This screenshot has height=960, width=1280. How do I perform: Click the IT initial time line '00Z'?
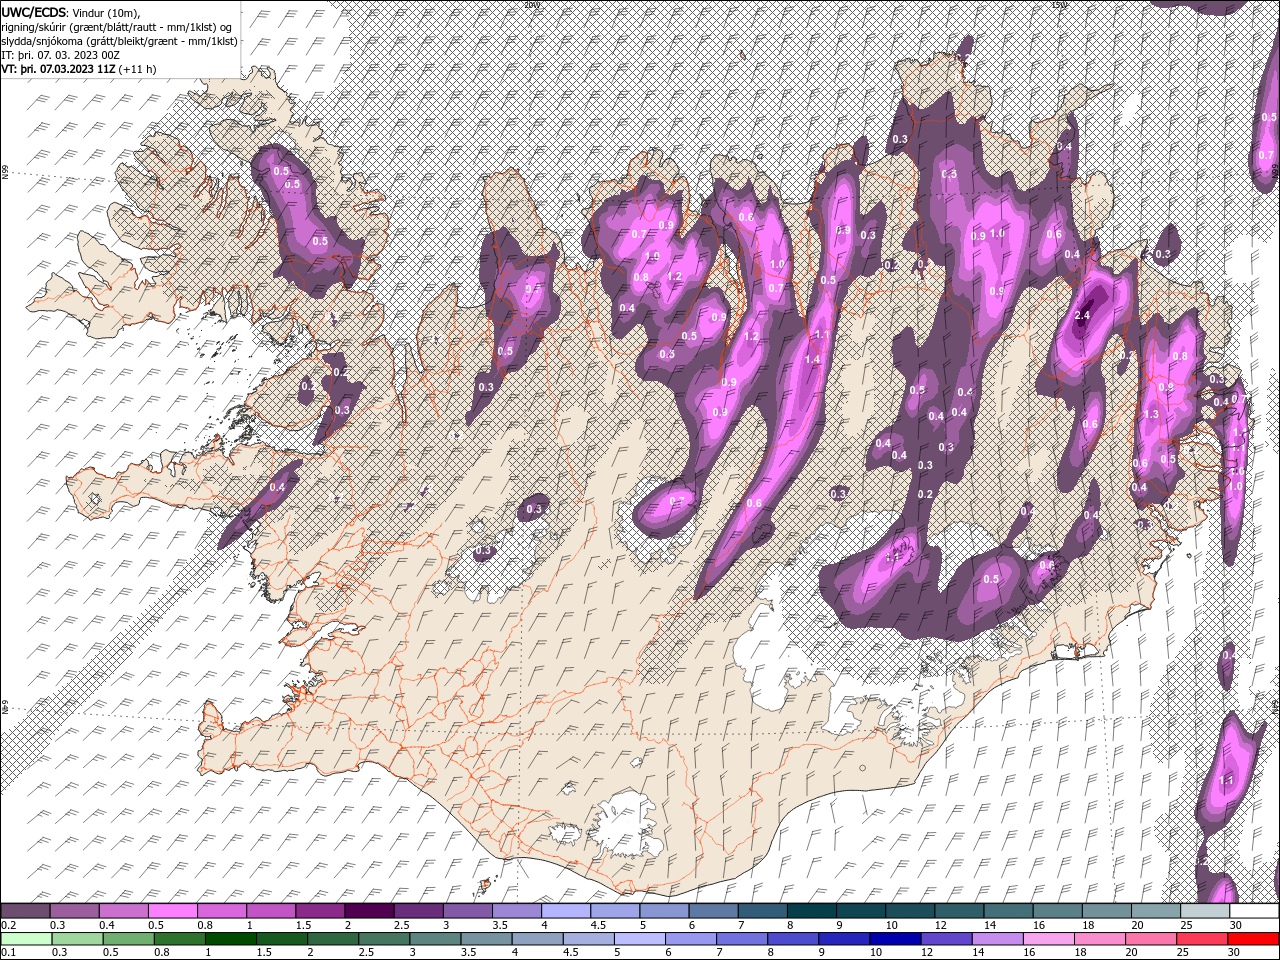(x=58, y=55)
